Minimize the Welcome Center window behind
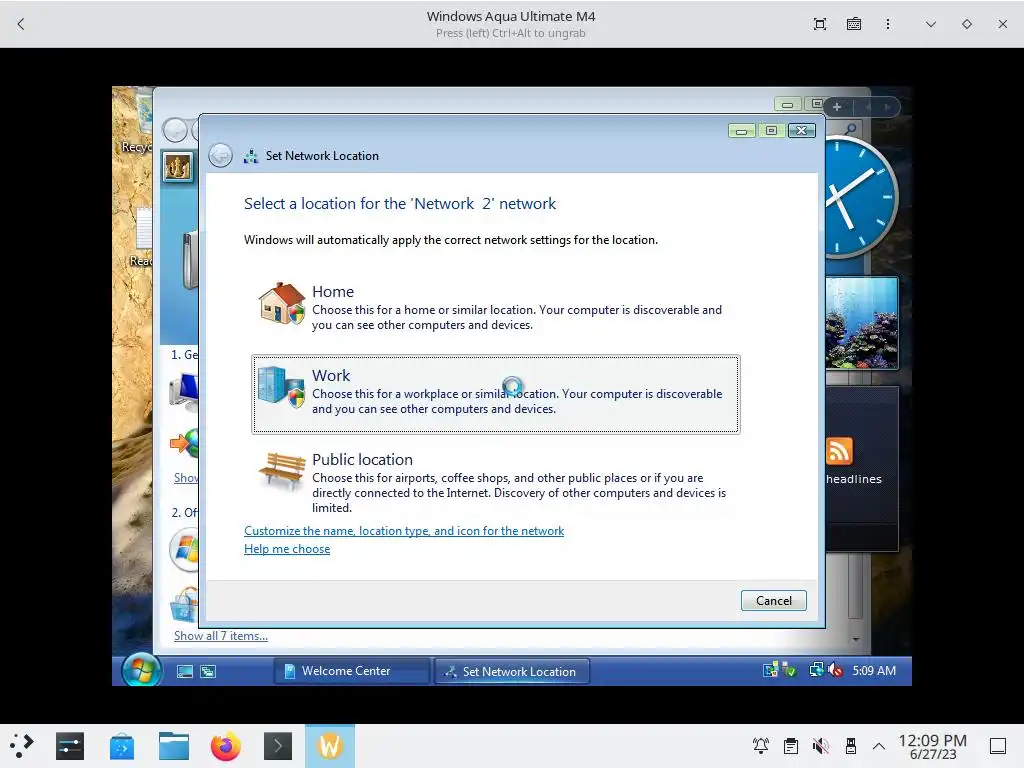This screenshot has width=1024, height=768. click(788, 104)
